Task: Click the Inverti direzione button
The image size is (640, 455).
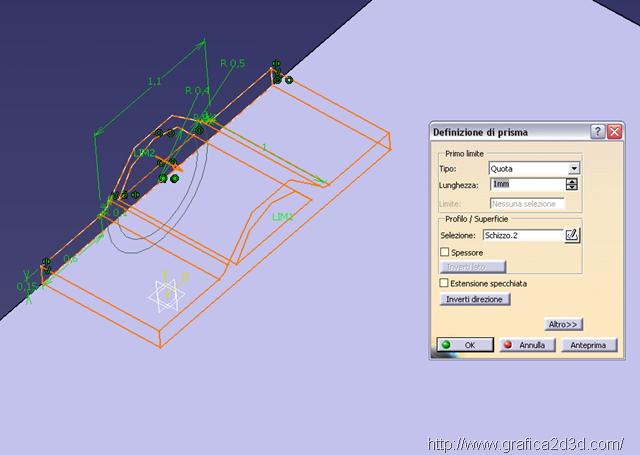Action: pyautogui.click(x=475, y=299)
